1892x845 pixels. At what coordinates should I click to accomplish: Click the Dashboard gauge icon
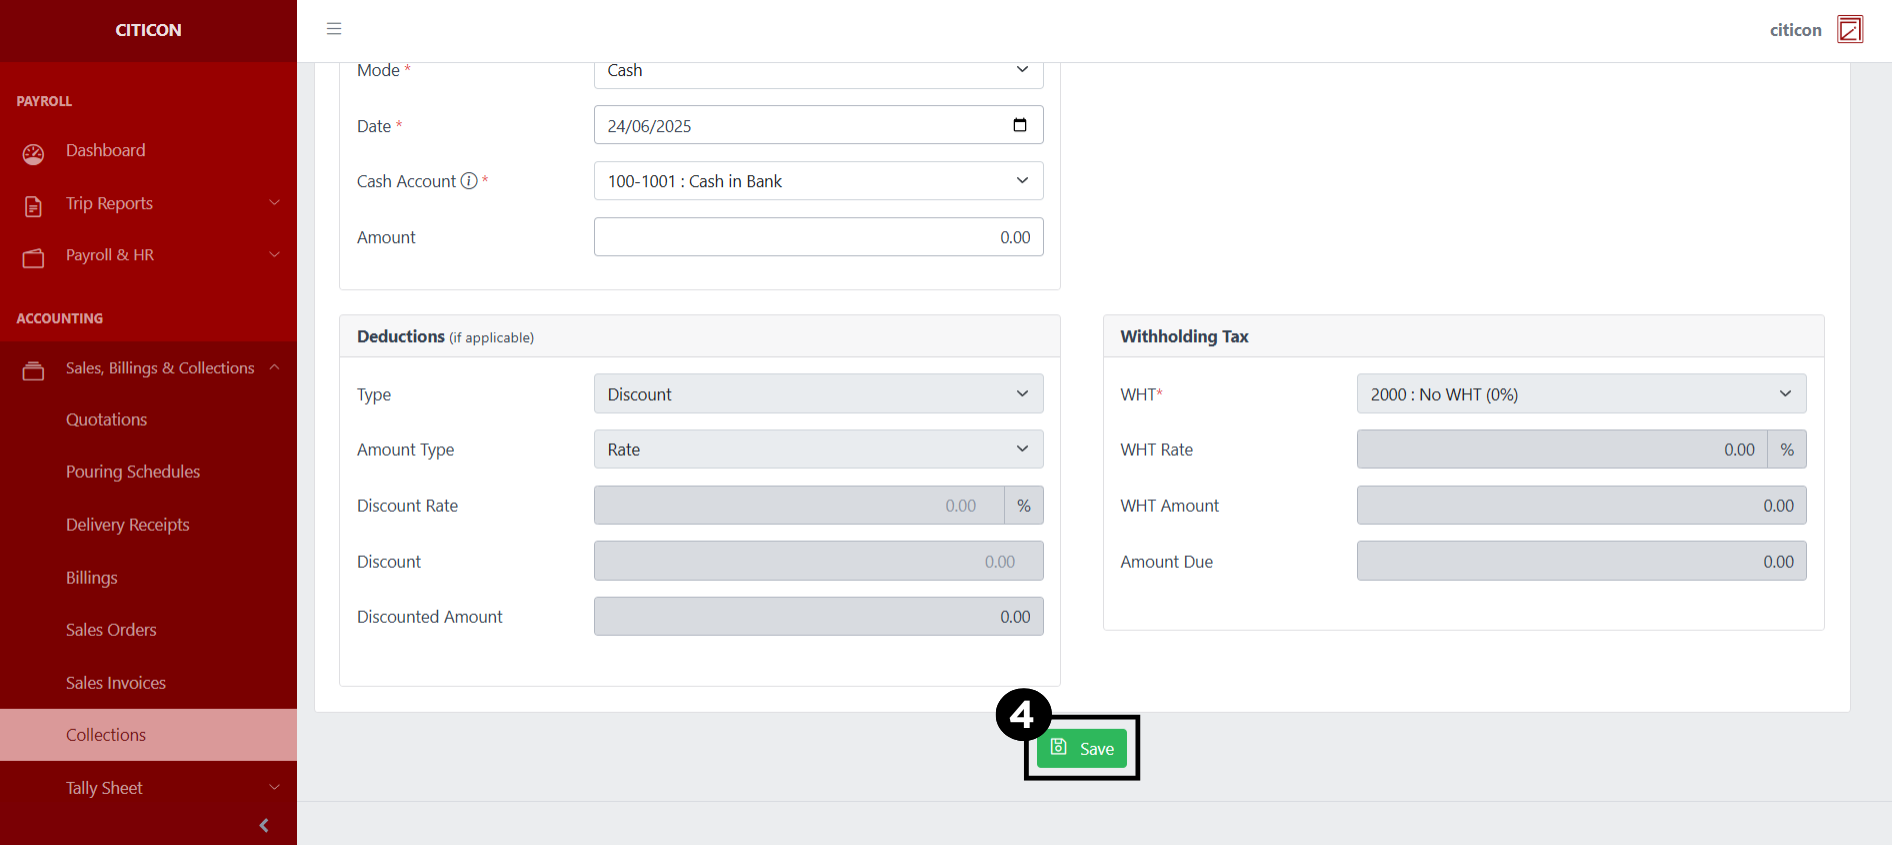click(x=33, y=153)
